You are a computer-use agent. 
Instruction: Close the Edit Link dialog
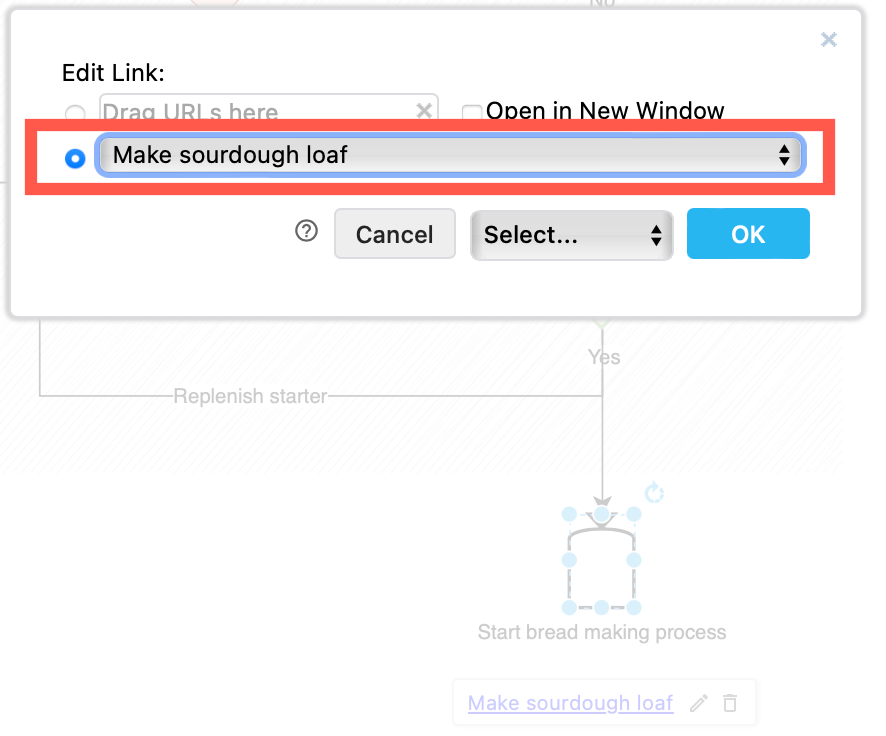coord(829,40)
